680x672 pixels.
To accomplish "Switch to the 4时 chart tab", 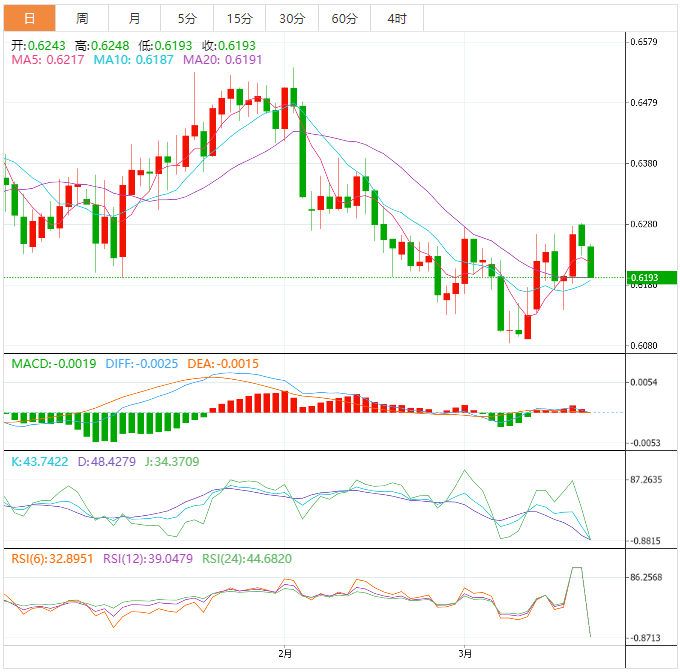I will [396, 18].
